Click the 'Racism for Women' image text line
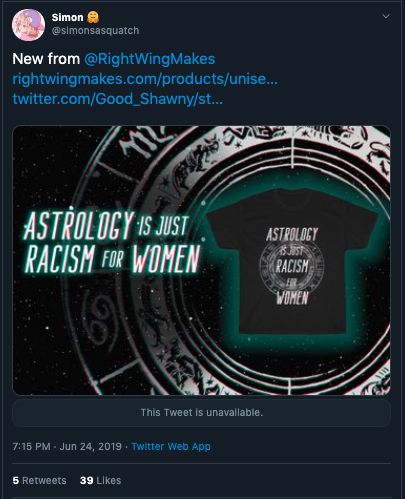The width and height of the screenshot is (405, 499). coord(113,259)
